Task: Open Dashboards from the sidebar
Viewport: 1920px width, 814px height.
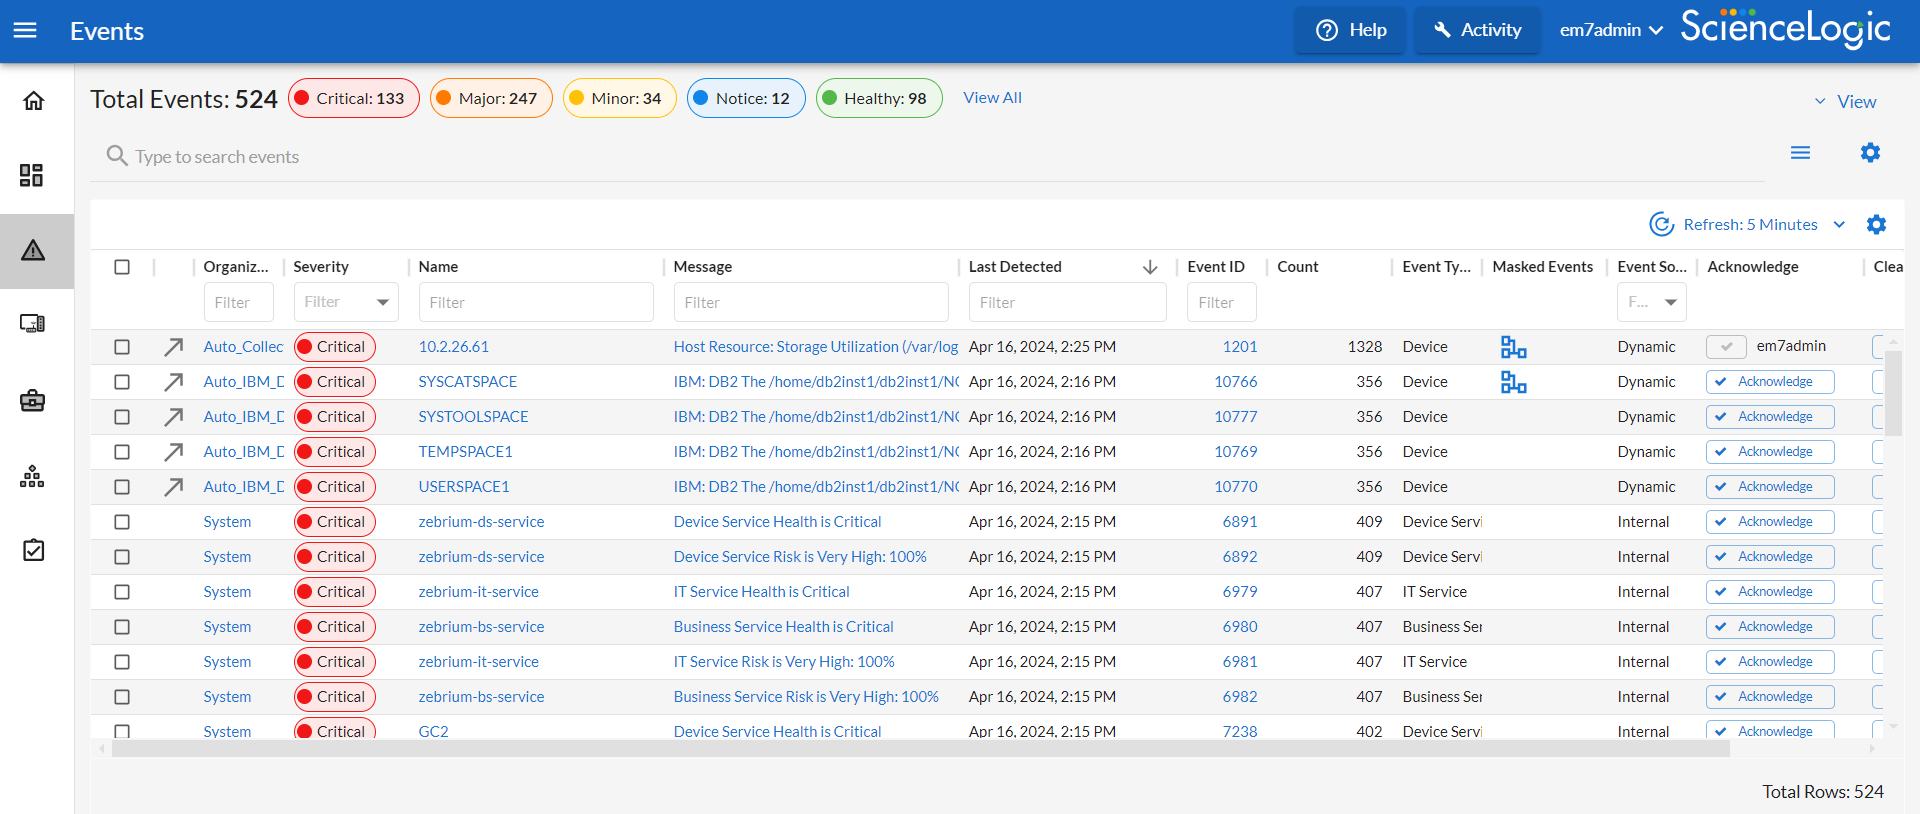Action: pos(32,176)
